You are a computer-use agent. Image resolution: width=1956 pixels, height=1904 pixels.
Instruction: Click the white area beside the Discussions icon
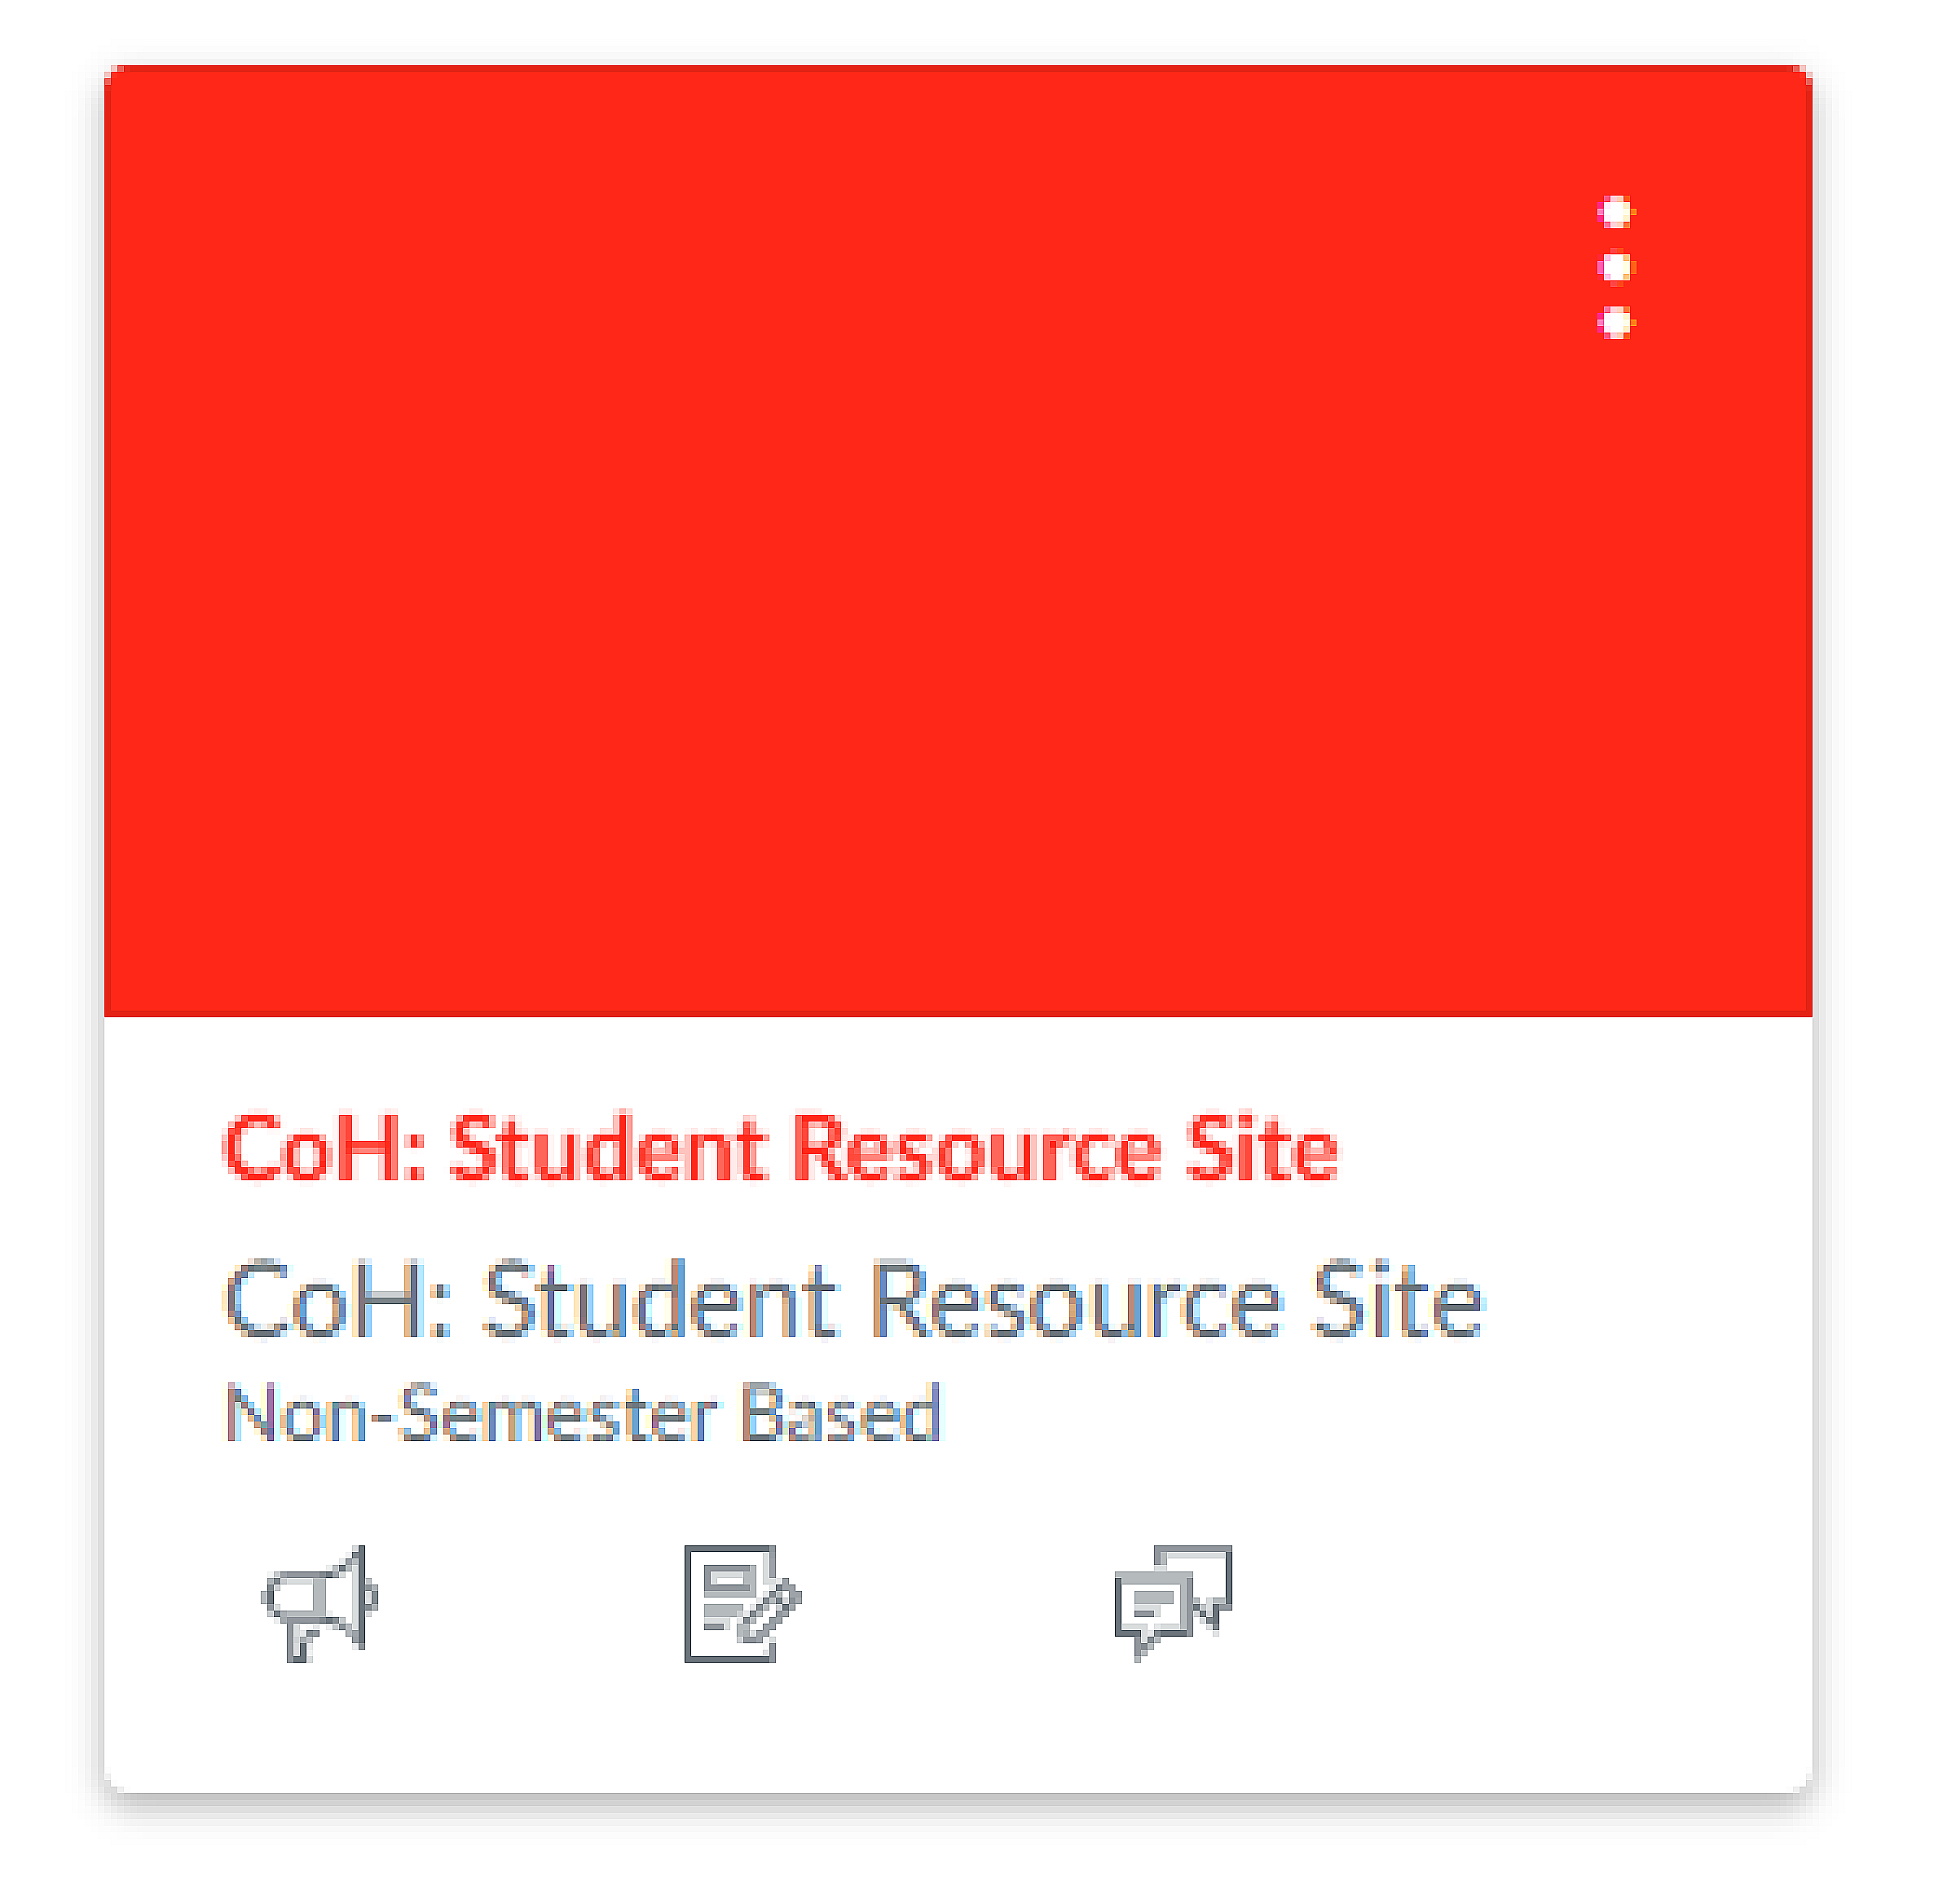point(1500,1603)
